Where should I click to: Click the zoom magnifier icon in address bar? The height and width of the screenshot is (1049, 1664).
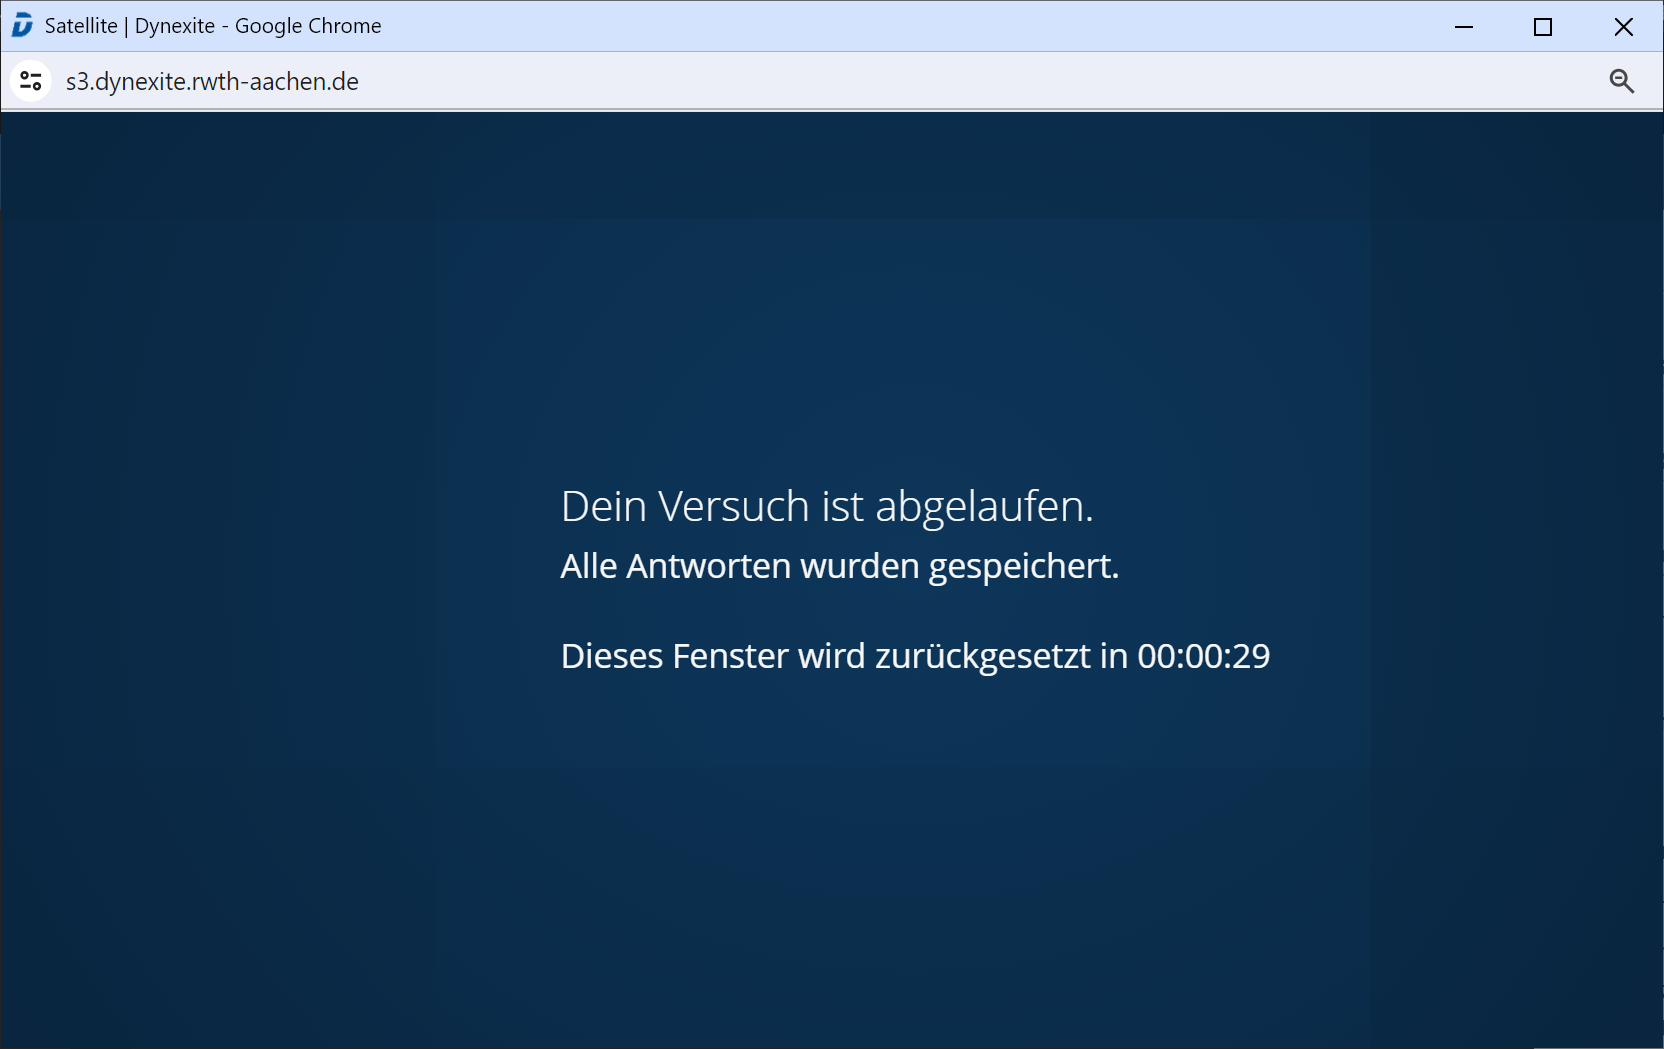[1622, 81]
